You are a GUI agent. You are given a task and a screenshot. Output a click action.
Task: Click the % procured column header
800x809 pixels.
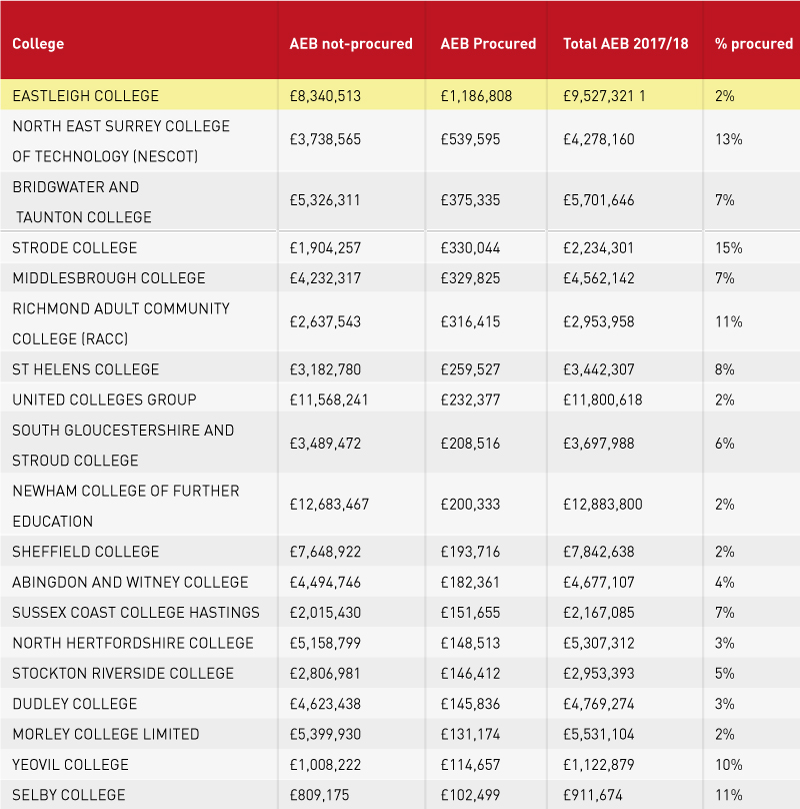pos(754,44)
